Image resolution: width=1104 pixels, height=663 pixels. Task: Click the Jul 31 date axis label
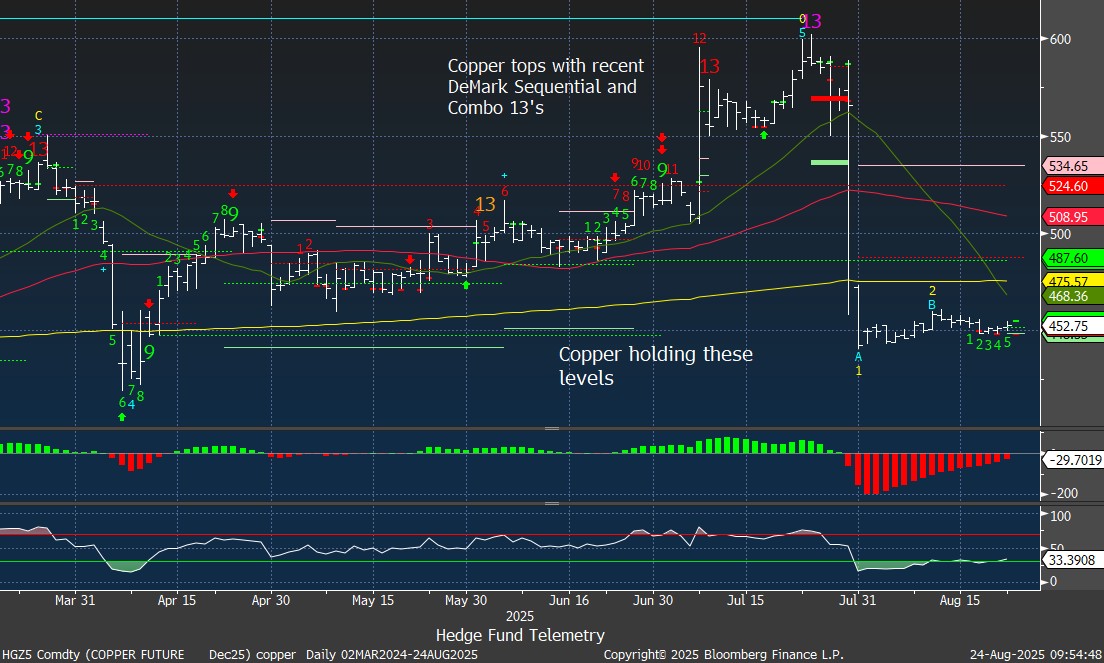[x=859, y=601]
